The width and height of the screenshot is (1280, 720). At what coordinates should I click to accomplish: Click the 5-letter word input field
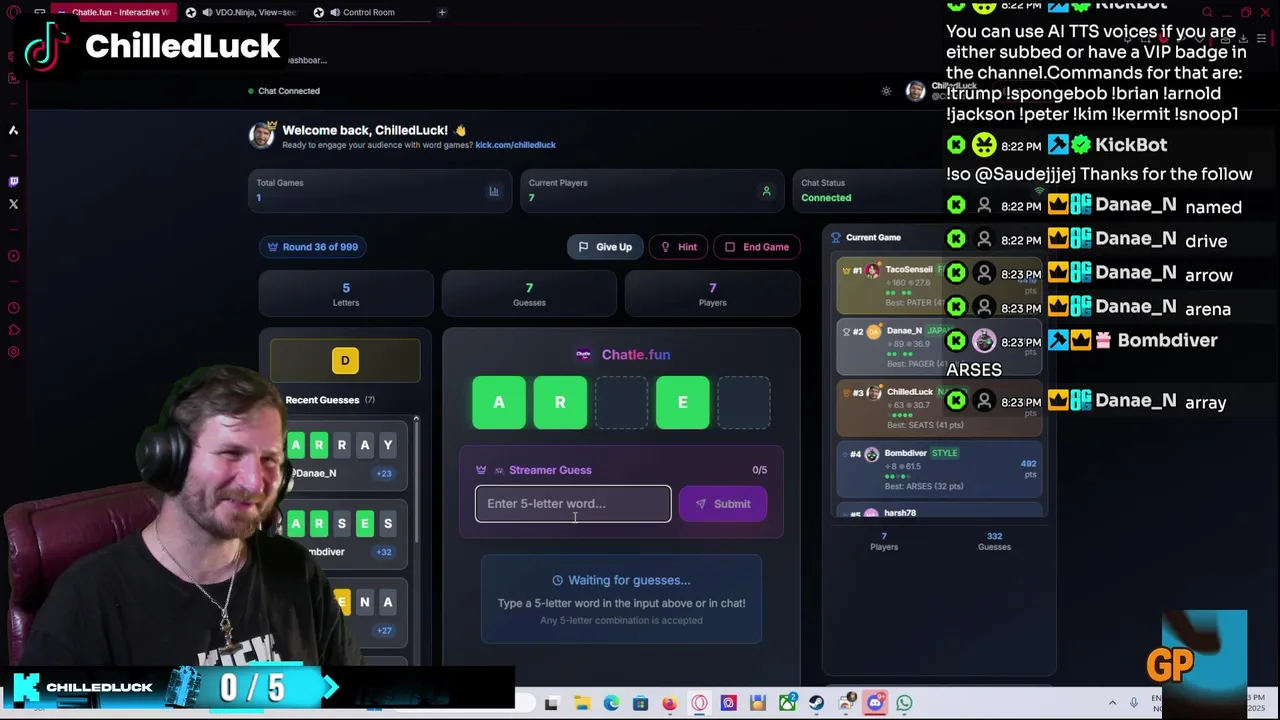pyautogui.click(x=573, y=504)
